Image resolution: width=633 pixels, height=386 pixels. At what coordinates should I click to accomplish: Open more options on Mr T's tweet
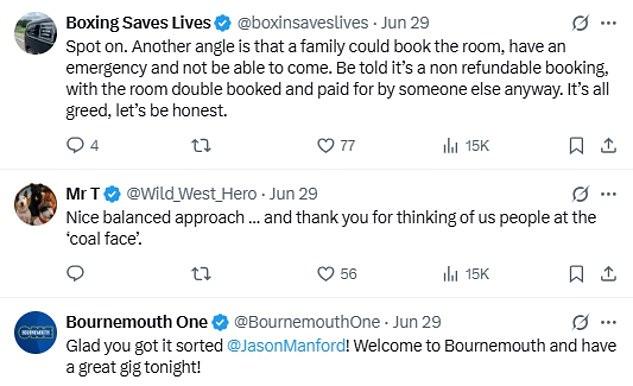pos(608,194)
